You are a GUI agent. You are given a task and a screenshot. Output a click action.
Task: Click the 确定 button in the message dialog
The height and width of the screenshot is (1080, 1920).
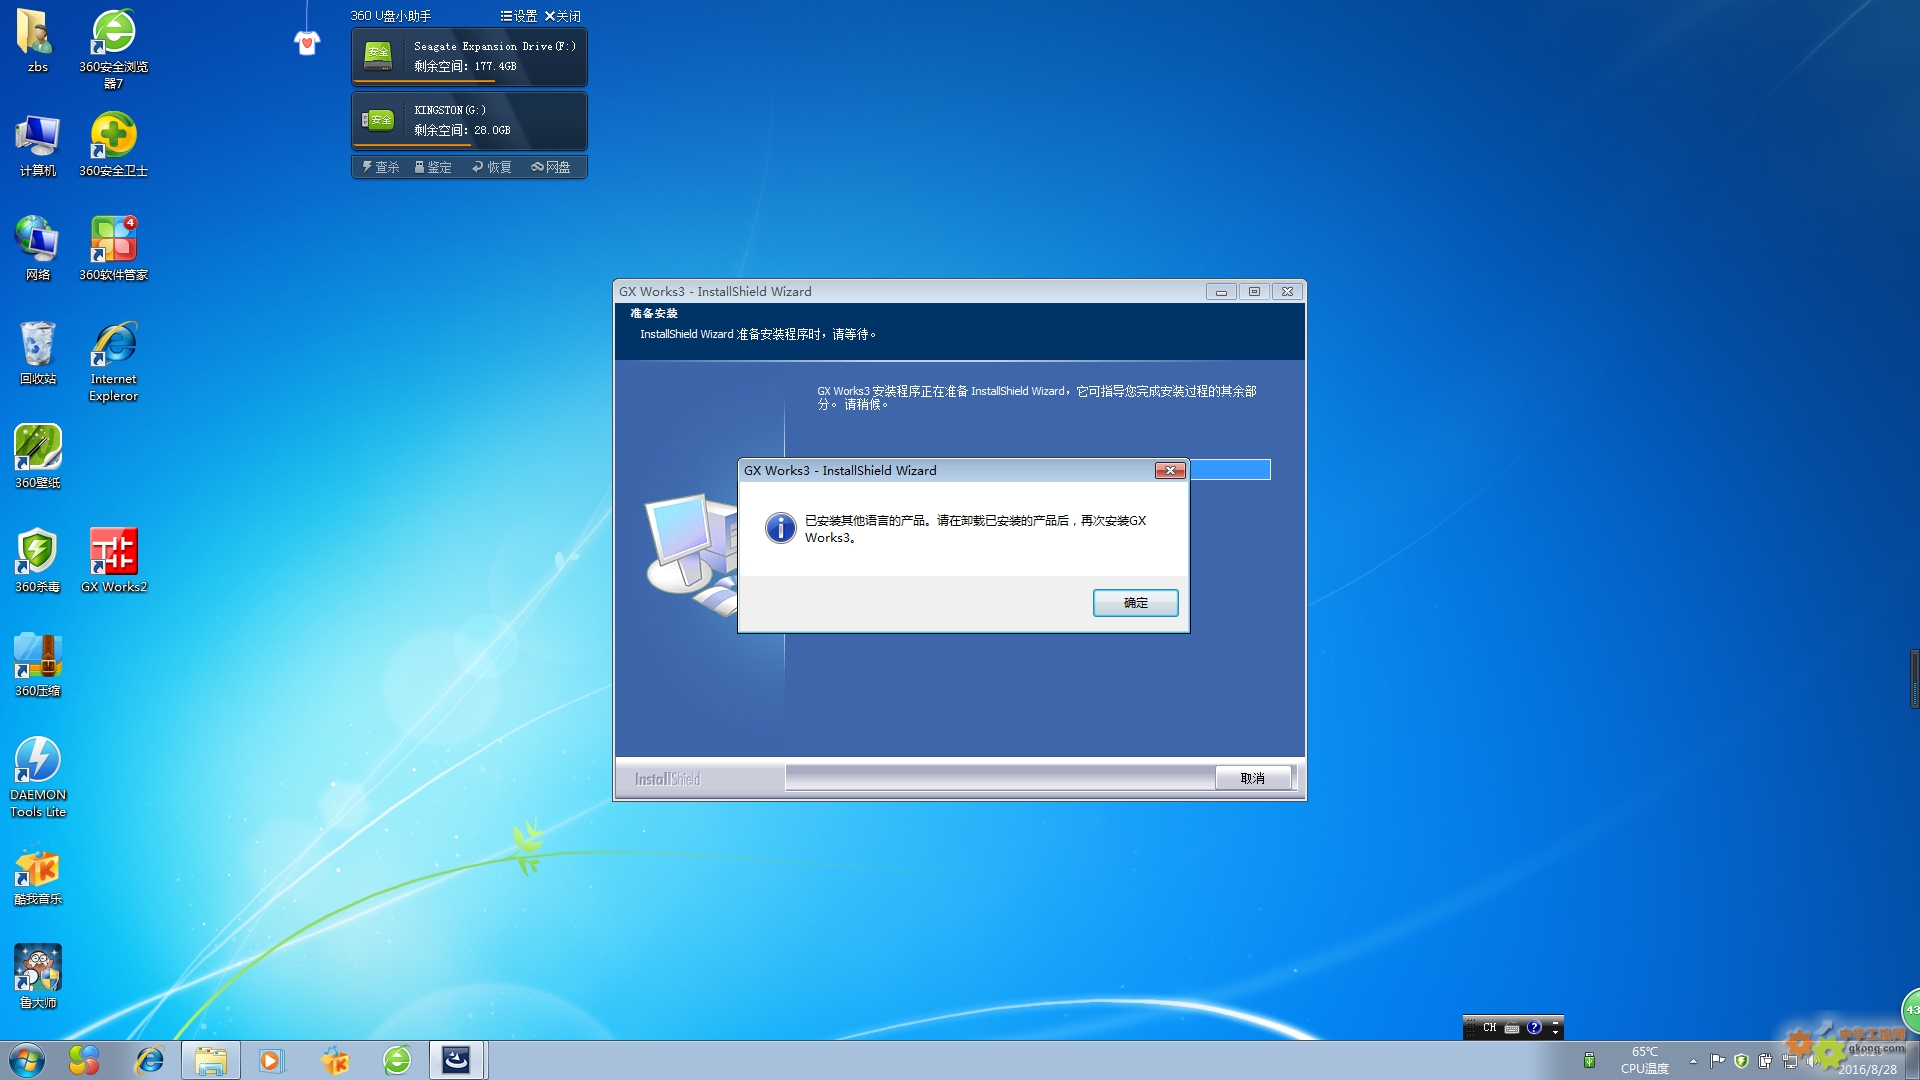click(1135, 603)
